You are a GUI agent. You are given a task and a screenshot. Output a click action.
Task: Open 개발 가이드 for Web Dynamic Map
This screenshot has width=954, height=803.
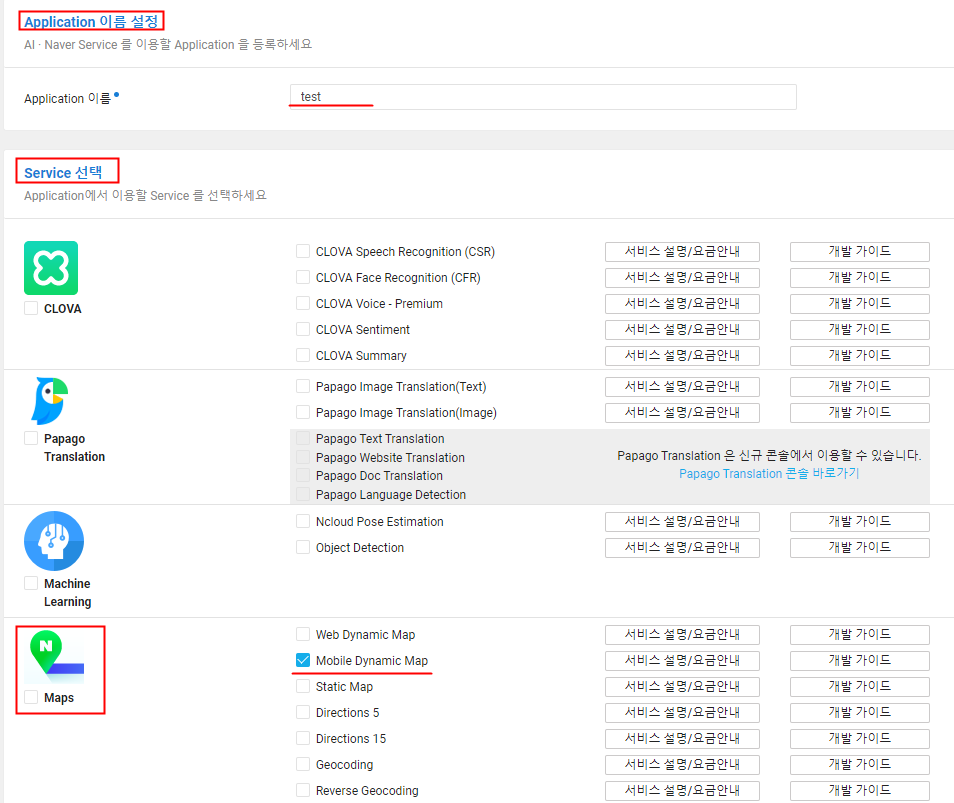860,634
